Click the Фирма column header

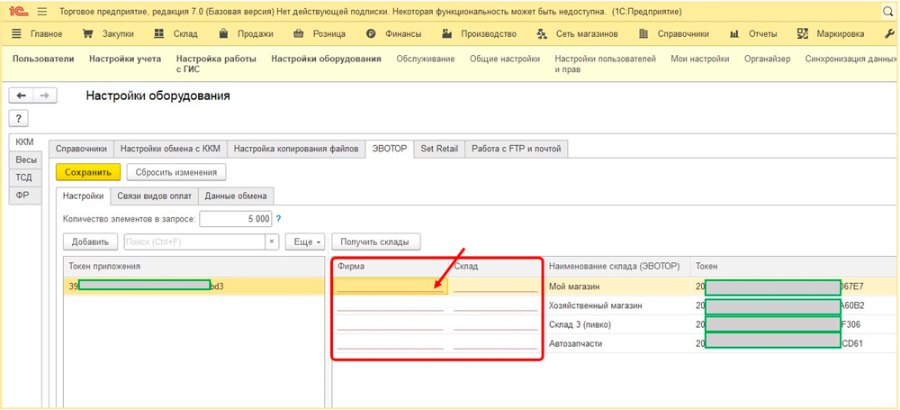(390, 266)
